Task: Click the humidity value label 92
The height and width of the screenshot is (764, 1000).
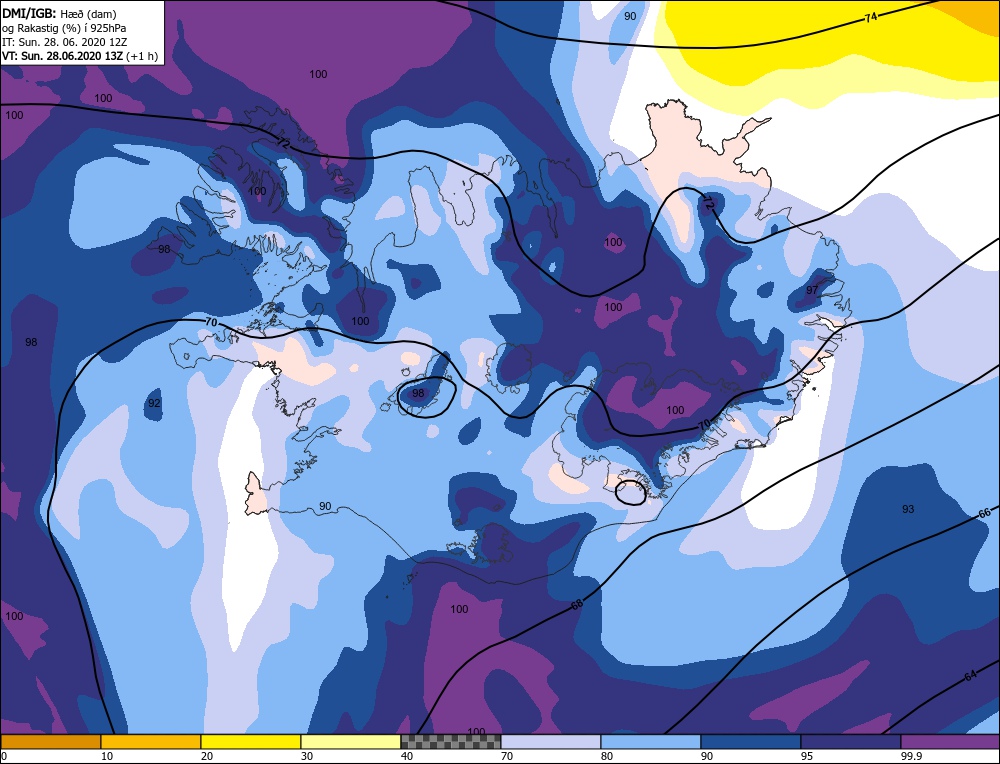Action: (x=154, y=403)
